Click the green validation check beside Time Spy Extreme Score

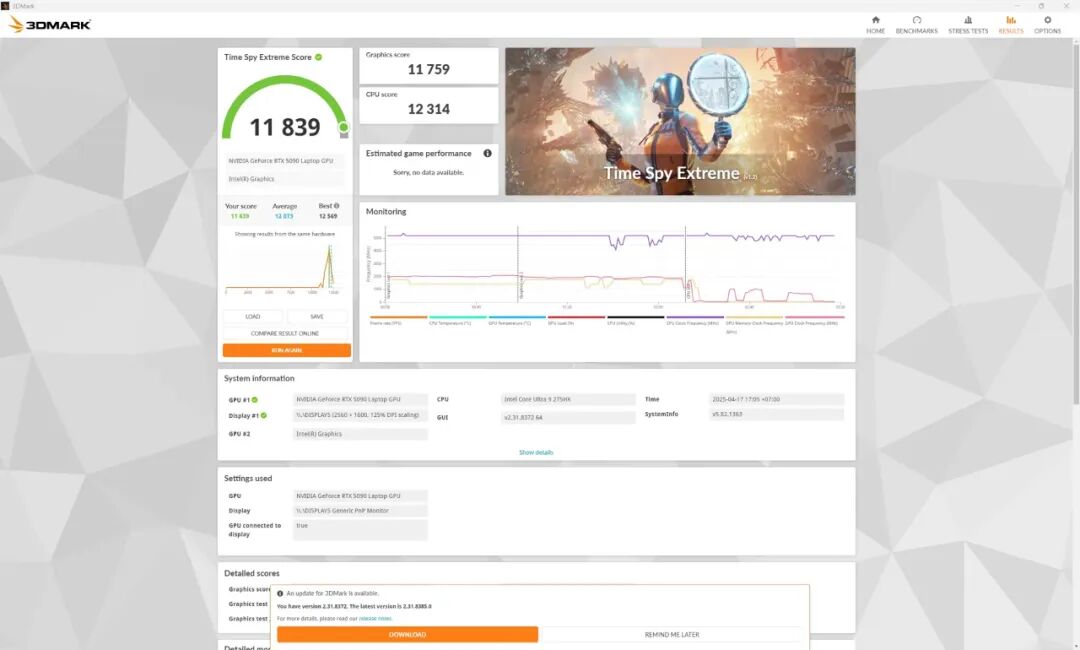coord(318,57)
